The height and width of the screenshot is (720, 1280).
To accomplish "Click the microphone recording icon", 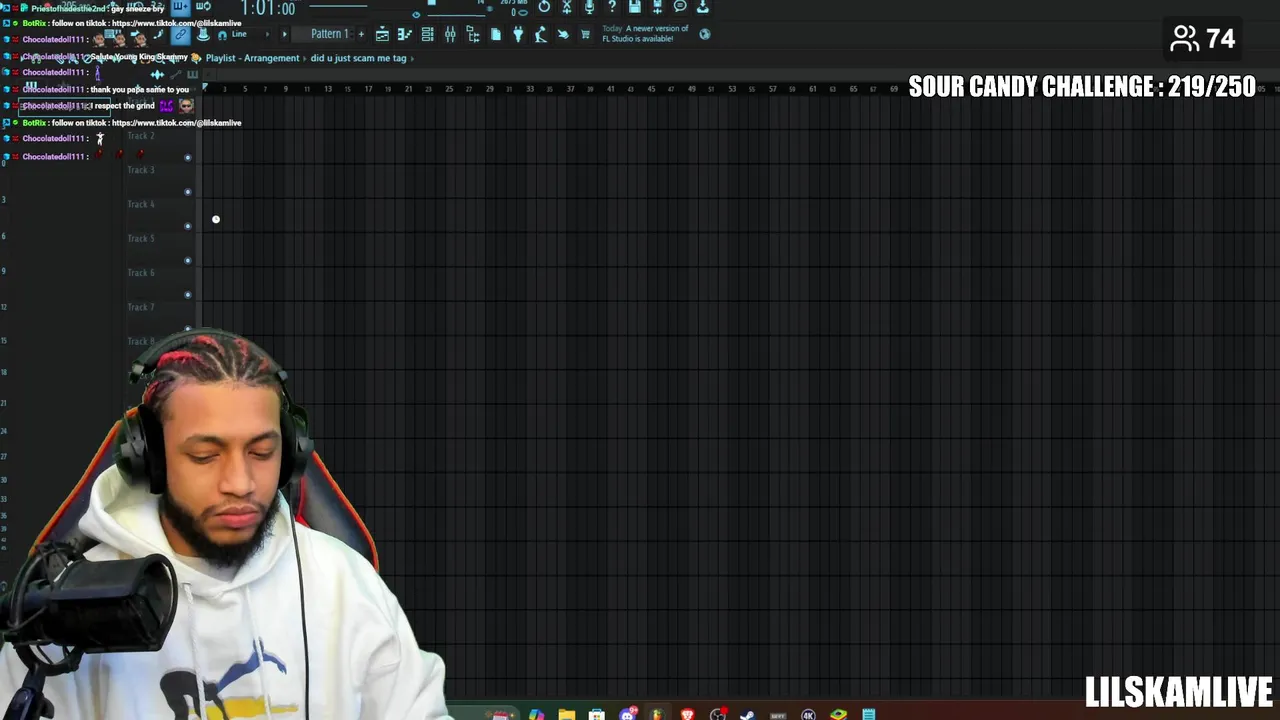I will [x=589, y=7].
